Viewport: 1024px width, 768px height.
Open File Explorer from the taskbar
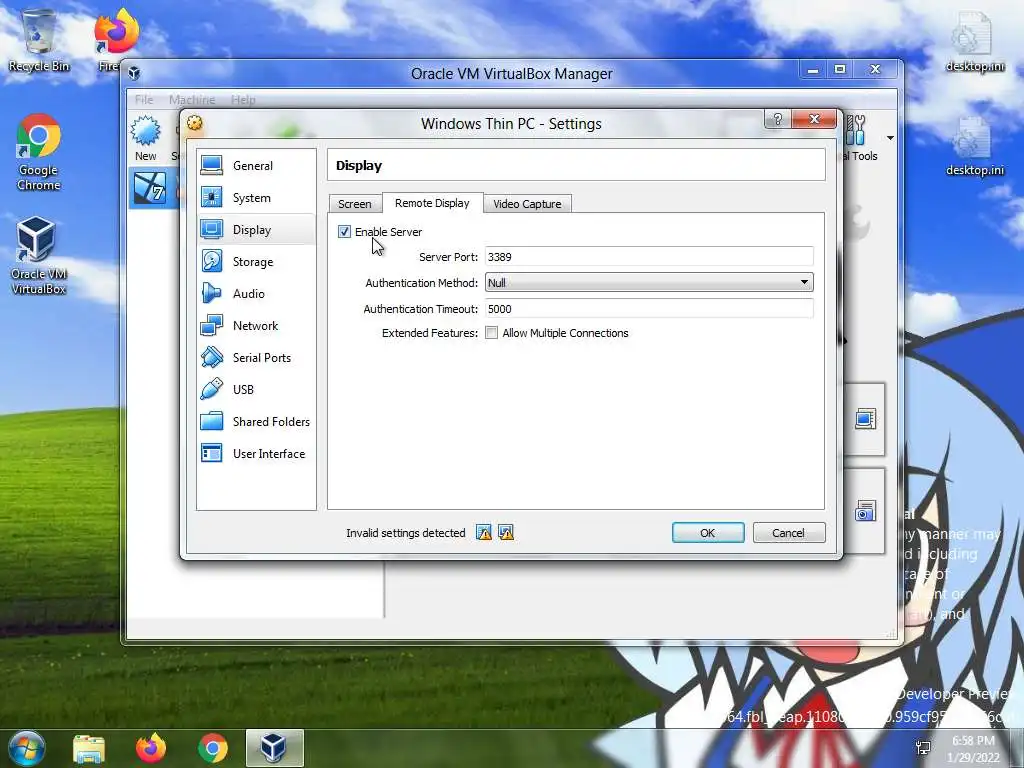pos(89,748)
